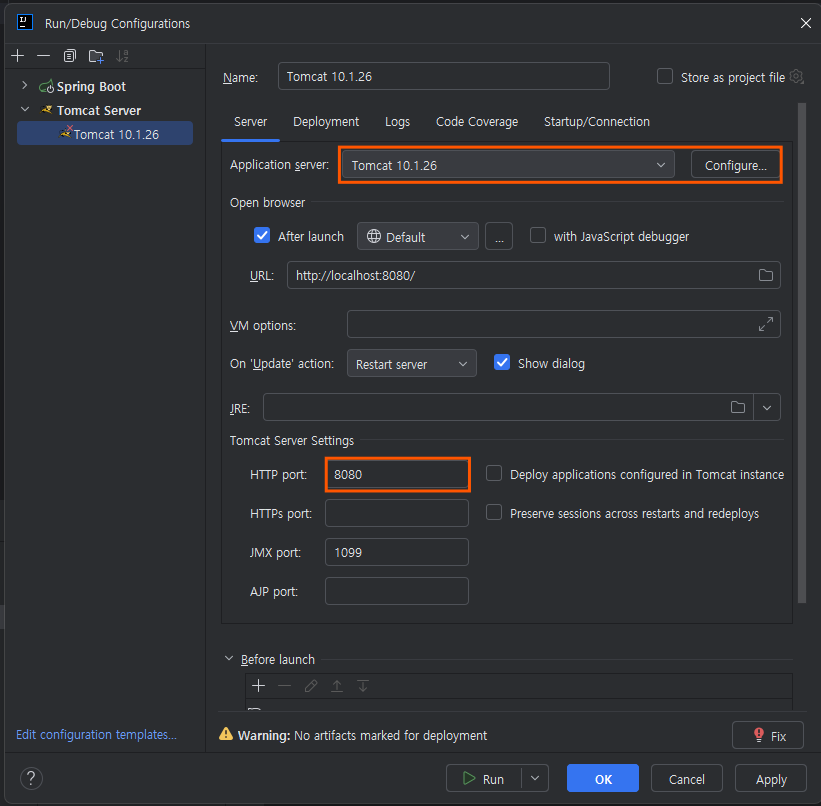821x806 pixels.
Task: Enable Deploy applications configured in Tomcat instance
Action: coord(493,473)
